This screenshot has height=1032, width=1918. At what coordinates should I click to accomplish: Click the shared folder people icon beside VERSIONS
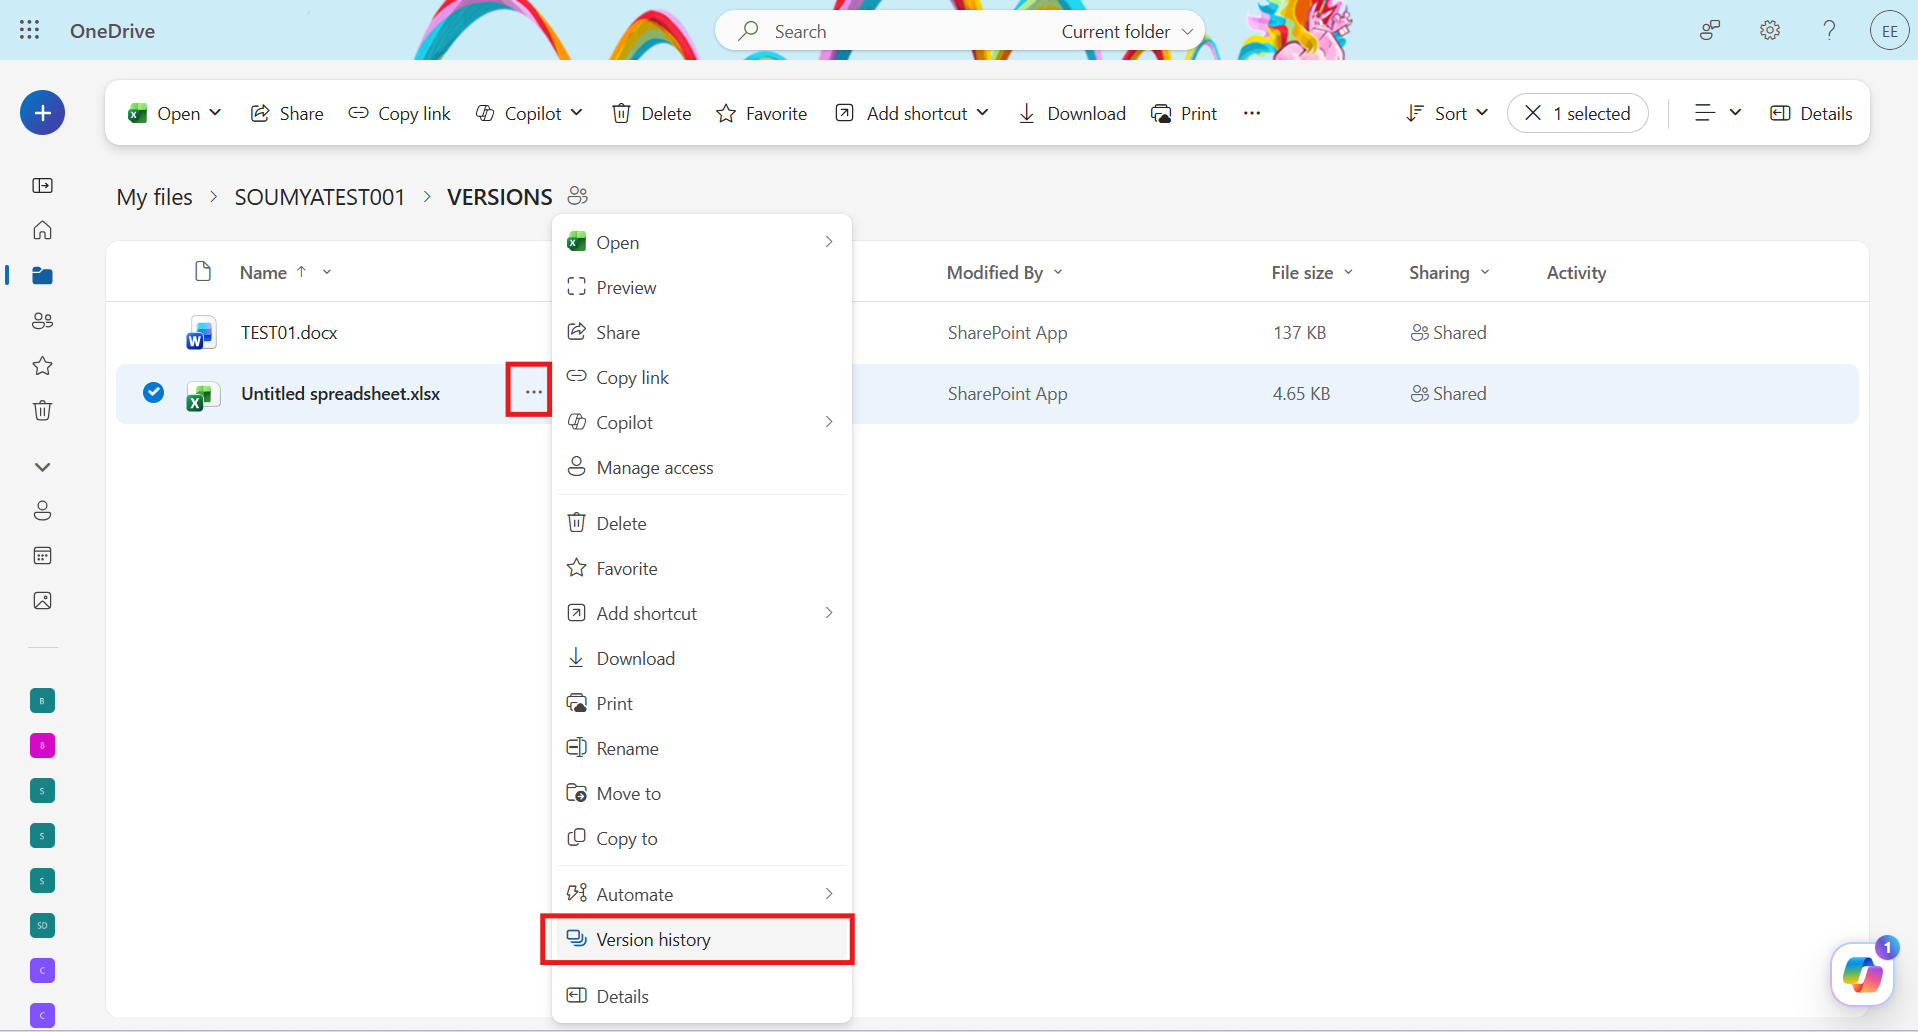pos(578,196)
